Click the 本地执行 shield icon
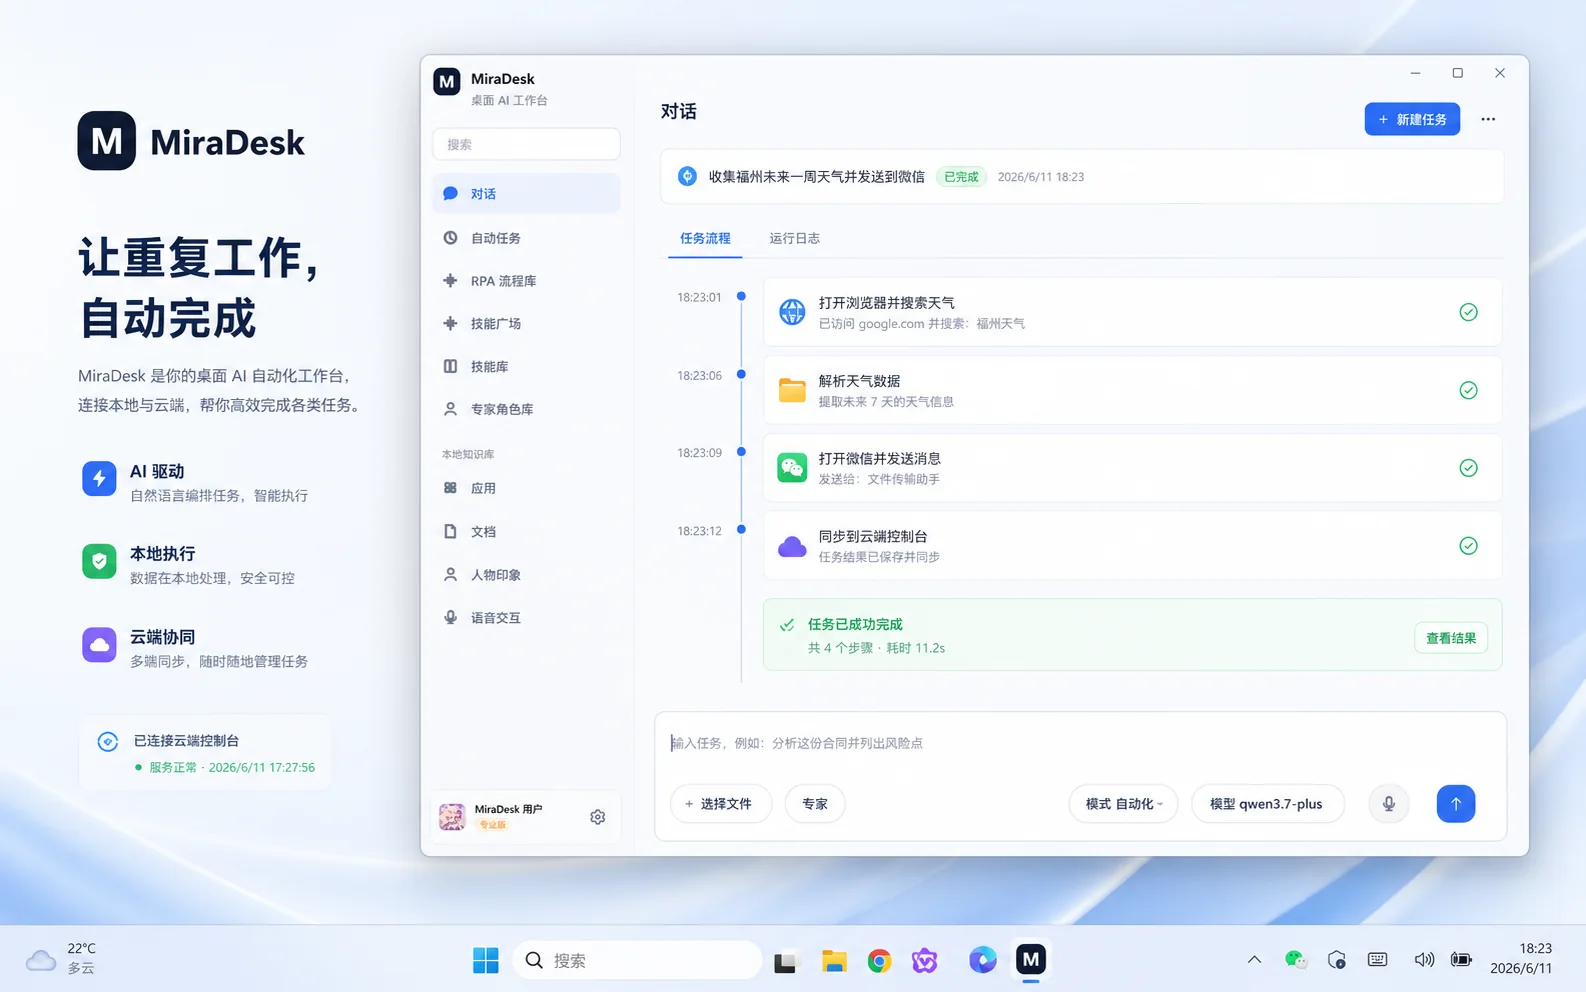The height and width of the screenshot is (992, 1586). 99,562
